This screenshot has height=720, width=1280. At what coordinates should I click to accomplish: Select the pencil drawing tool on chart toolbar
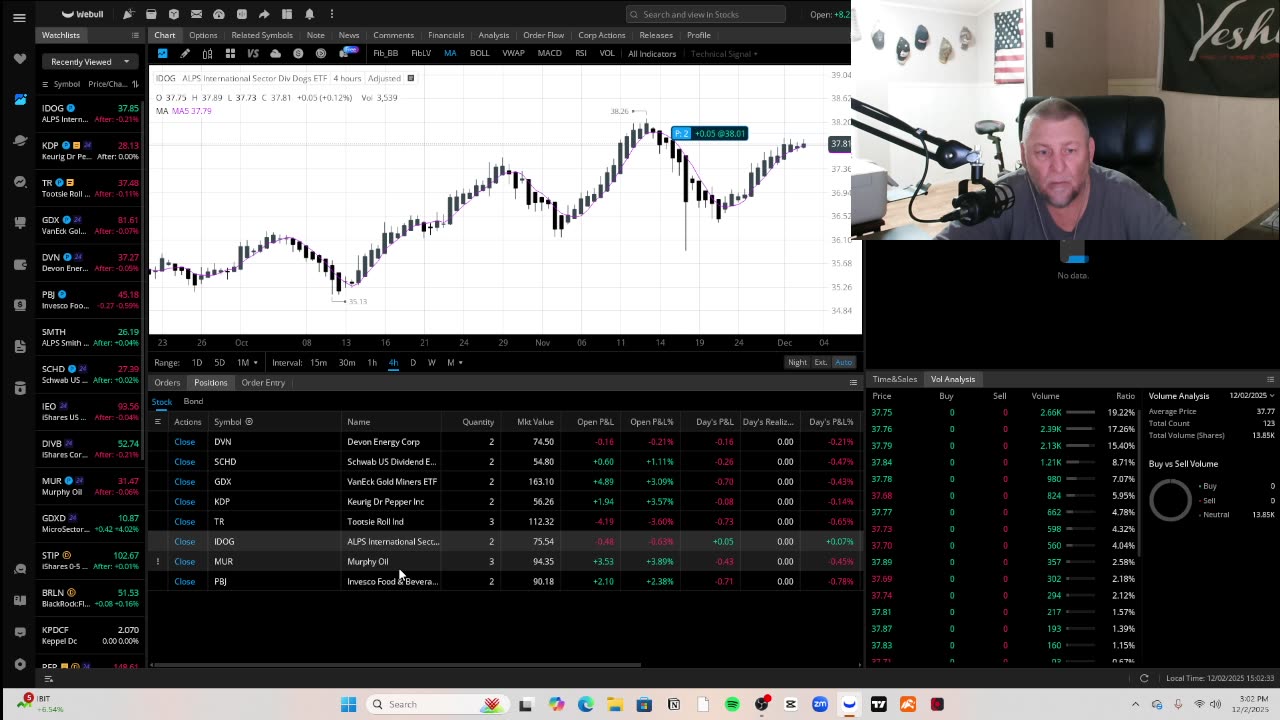coord(185,53)
